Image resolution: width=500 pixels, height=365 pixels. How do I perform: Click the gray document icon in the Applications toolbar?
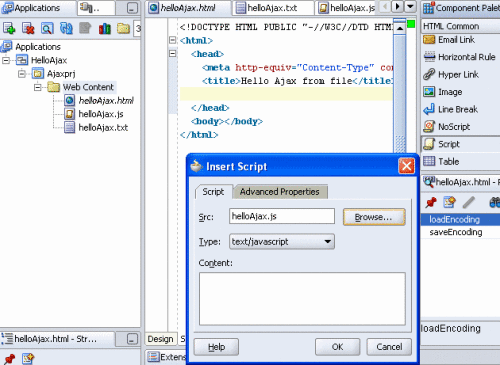85,28
